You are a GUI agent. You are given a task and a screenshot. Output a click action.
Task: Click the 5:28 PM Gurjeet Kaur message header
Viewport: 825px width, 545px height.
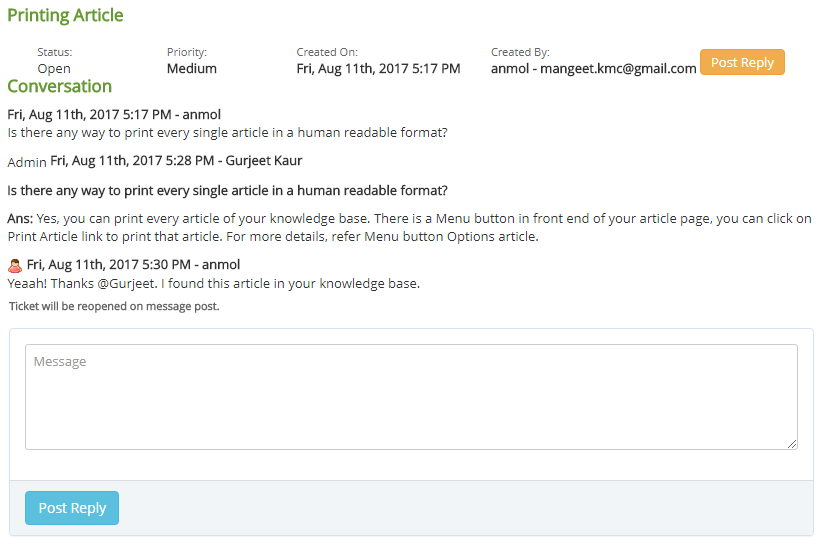(176, 160)
